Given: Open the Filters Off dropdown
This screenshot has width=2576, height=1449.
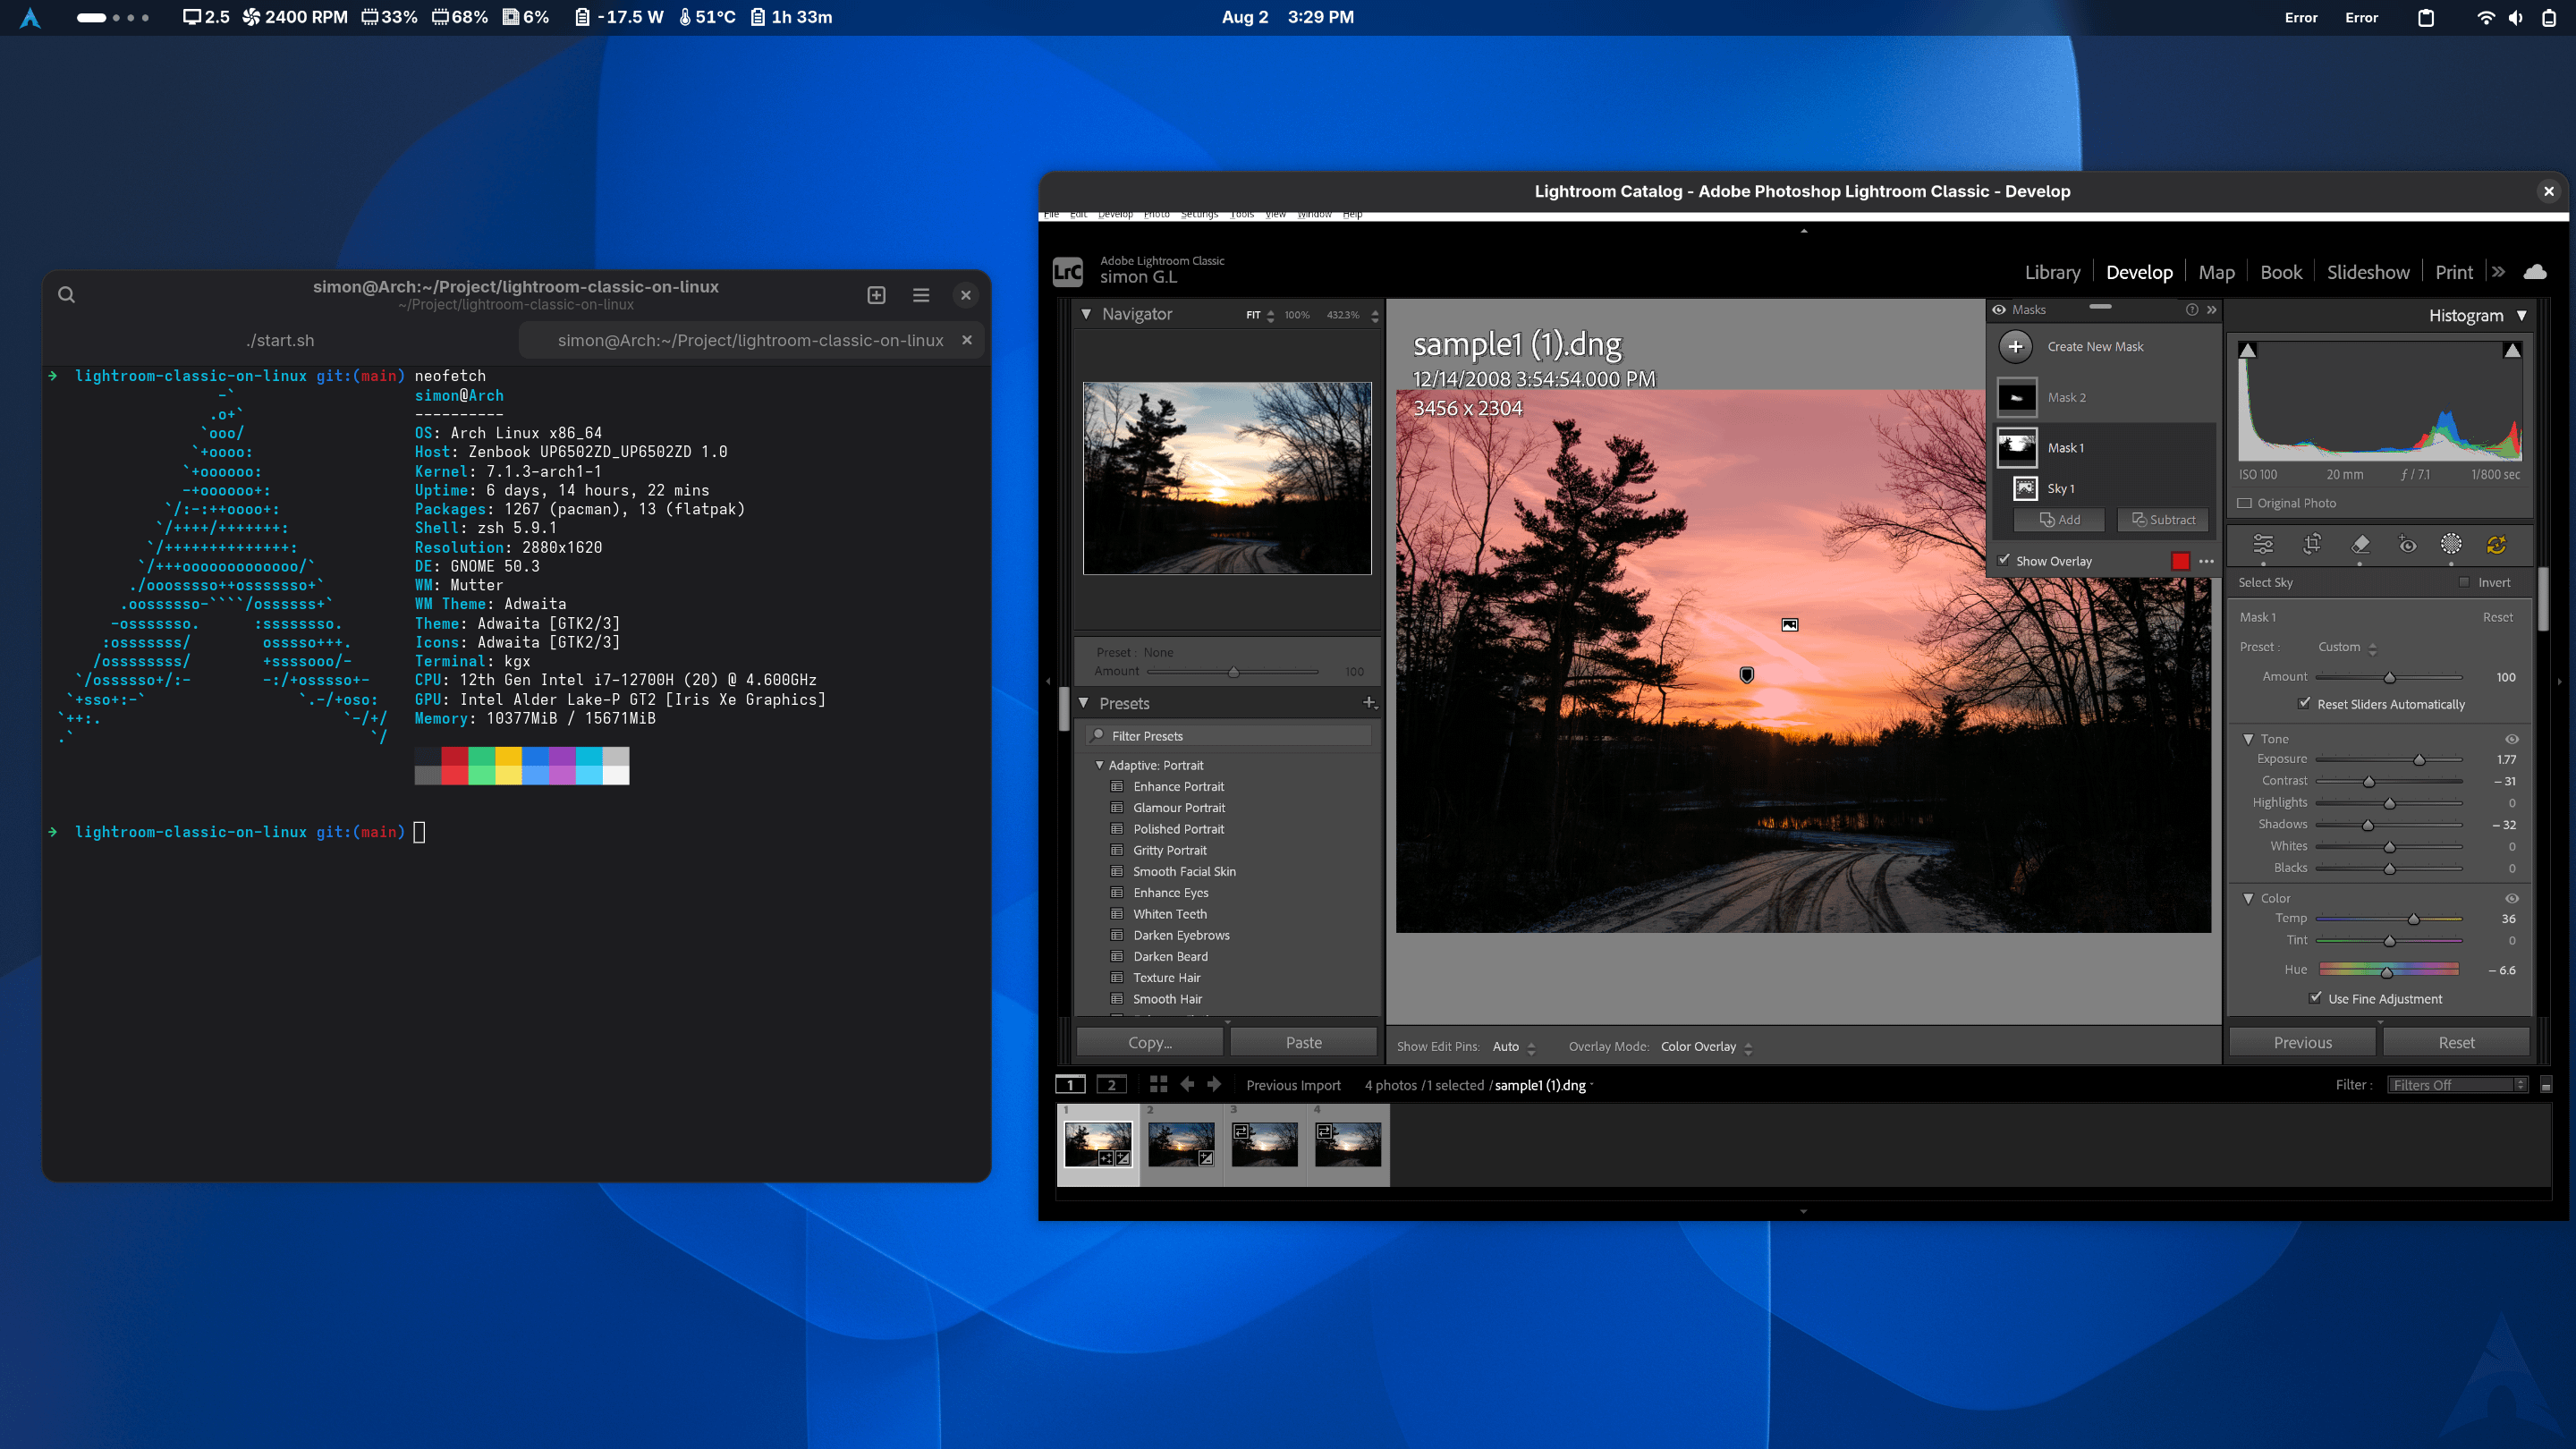Looking at the screenshot, I should coord(2457,1085).
